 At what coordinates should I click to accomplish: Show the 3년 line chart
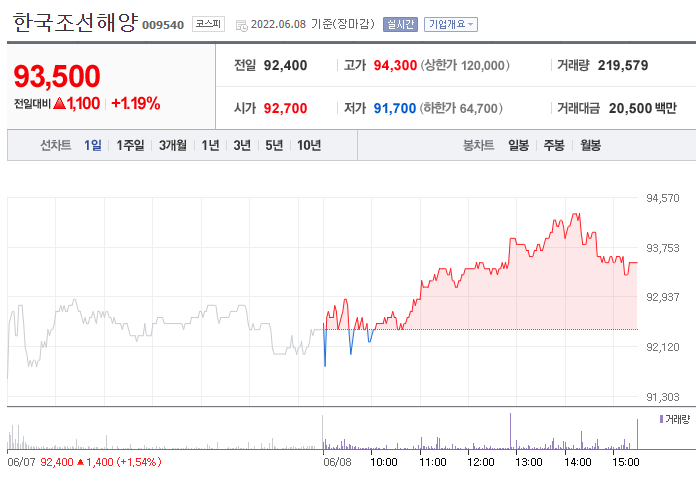(x=242, y=145)
